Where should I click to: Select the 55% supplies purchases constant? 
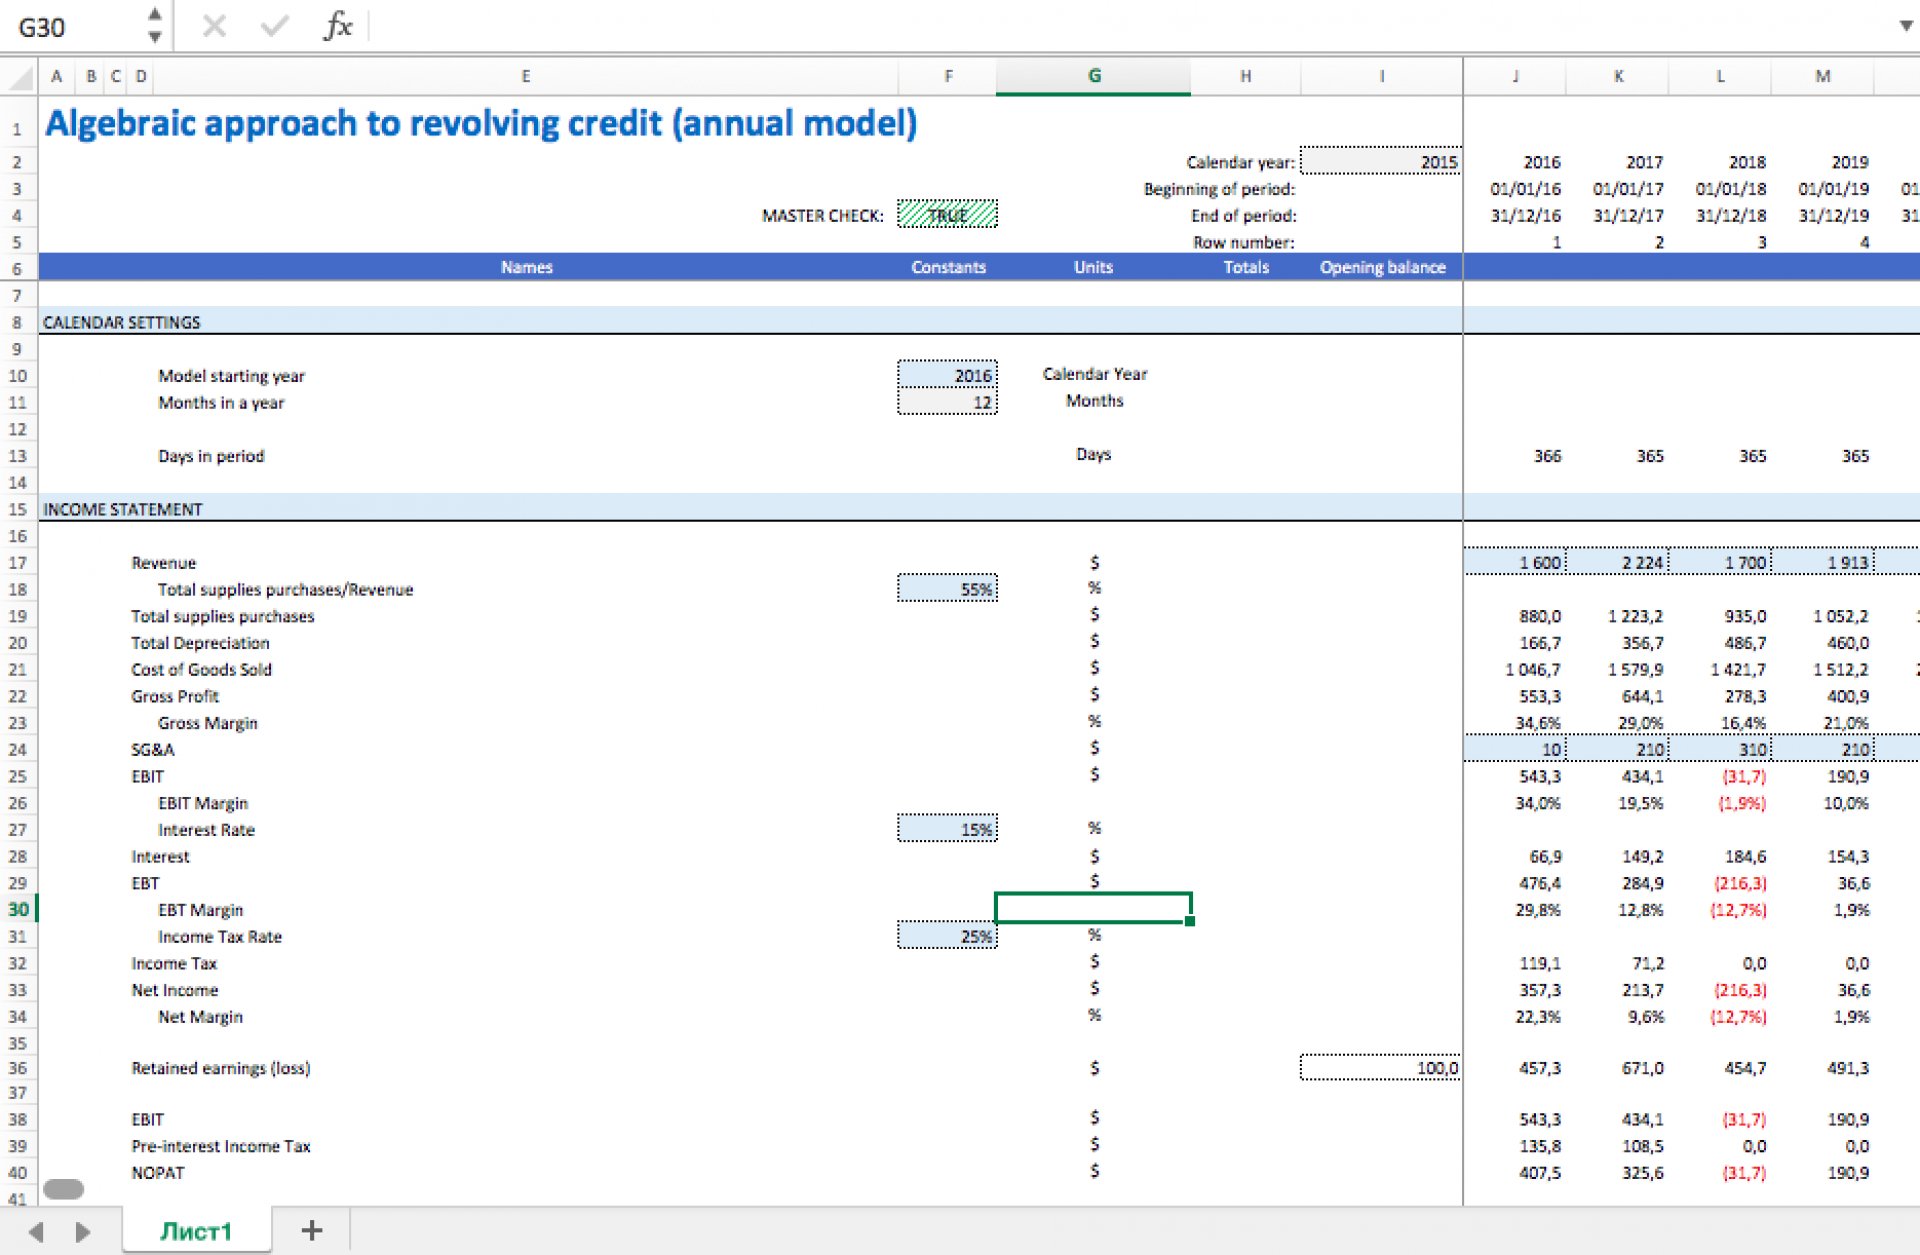[x=947, y=588]
